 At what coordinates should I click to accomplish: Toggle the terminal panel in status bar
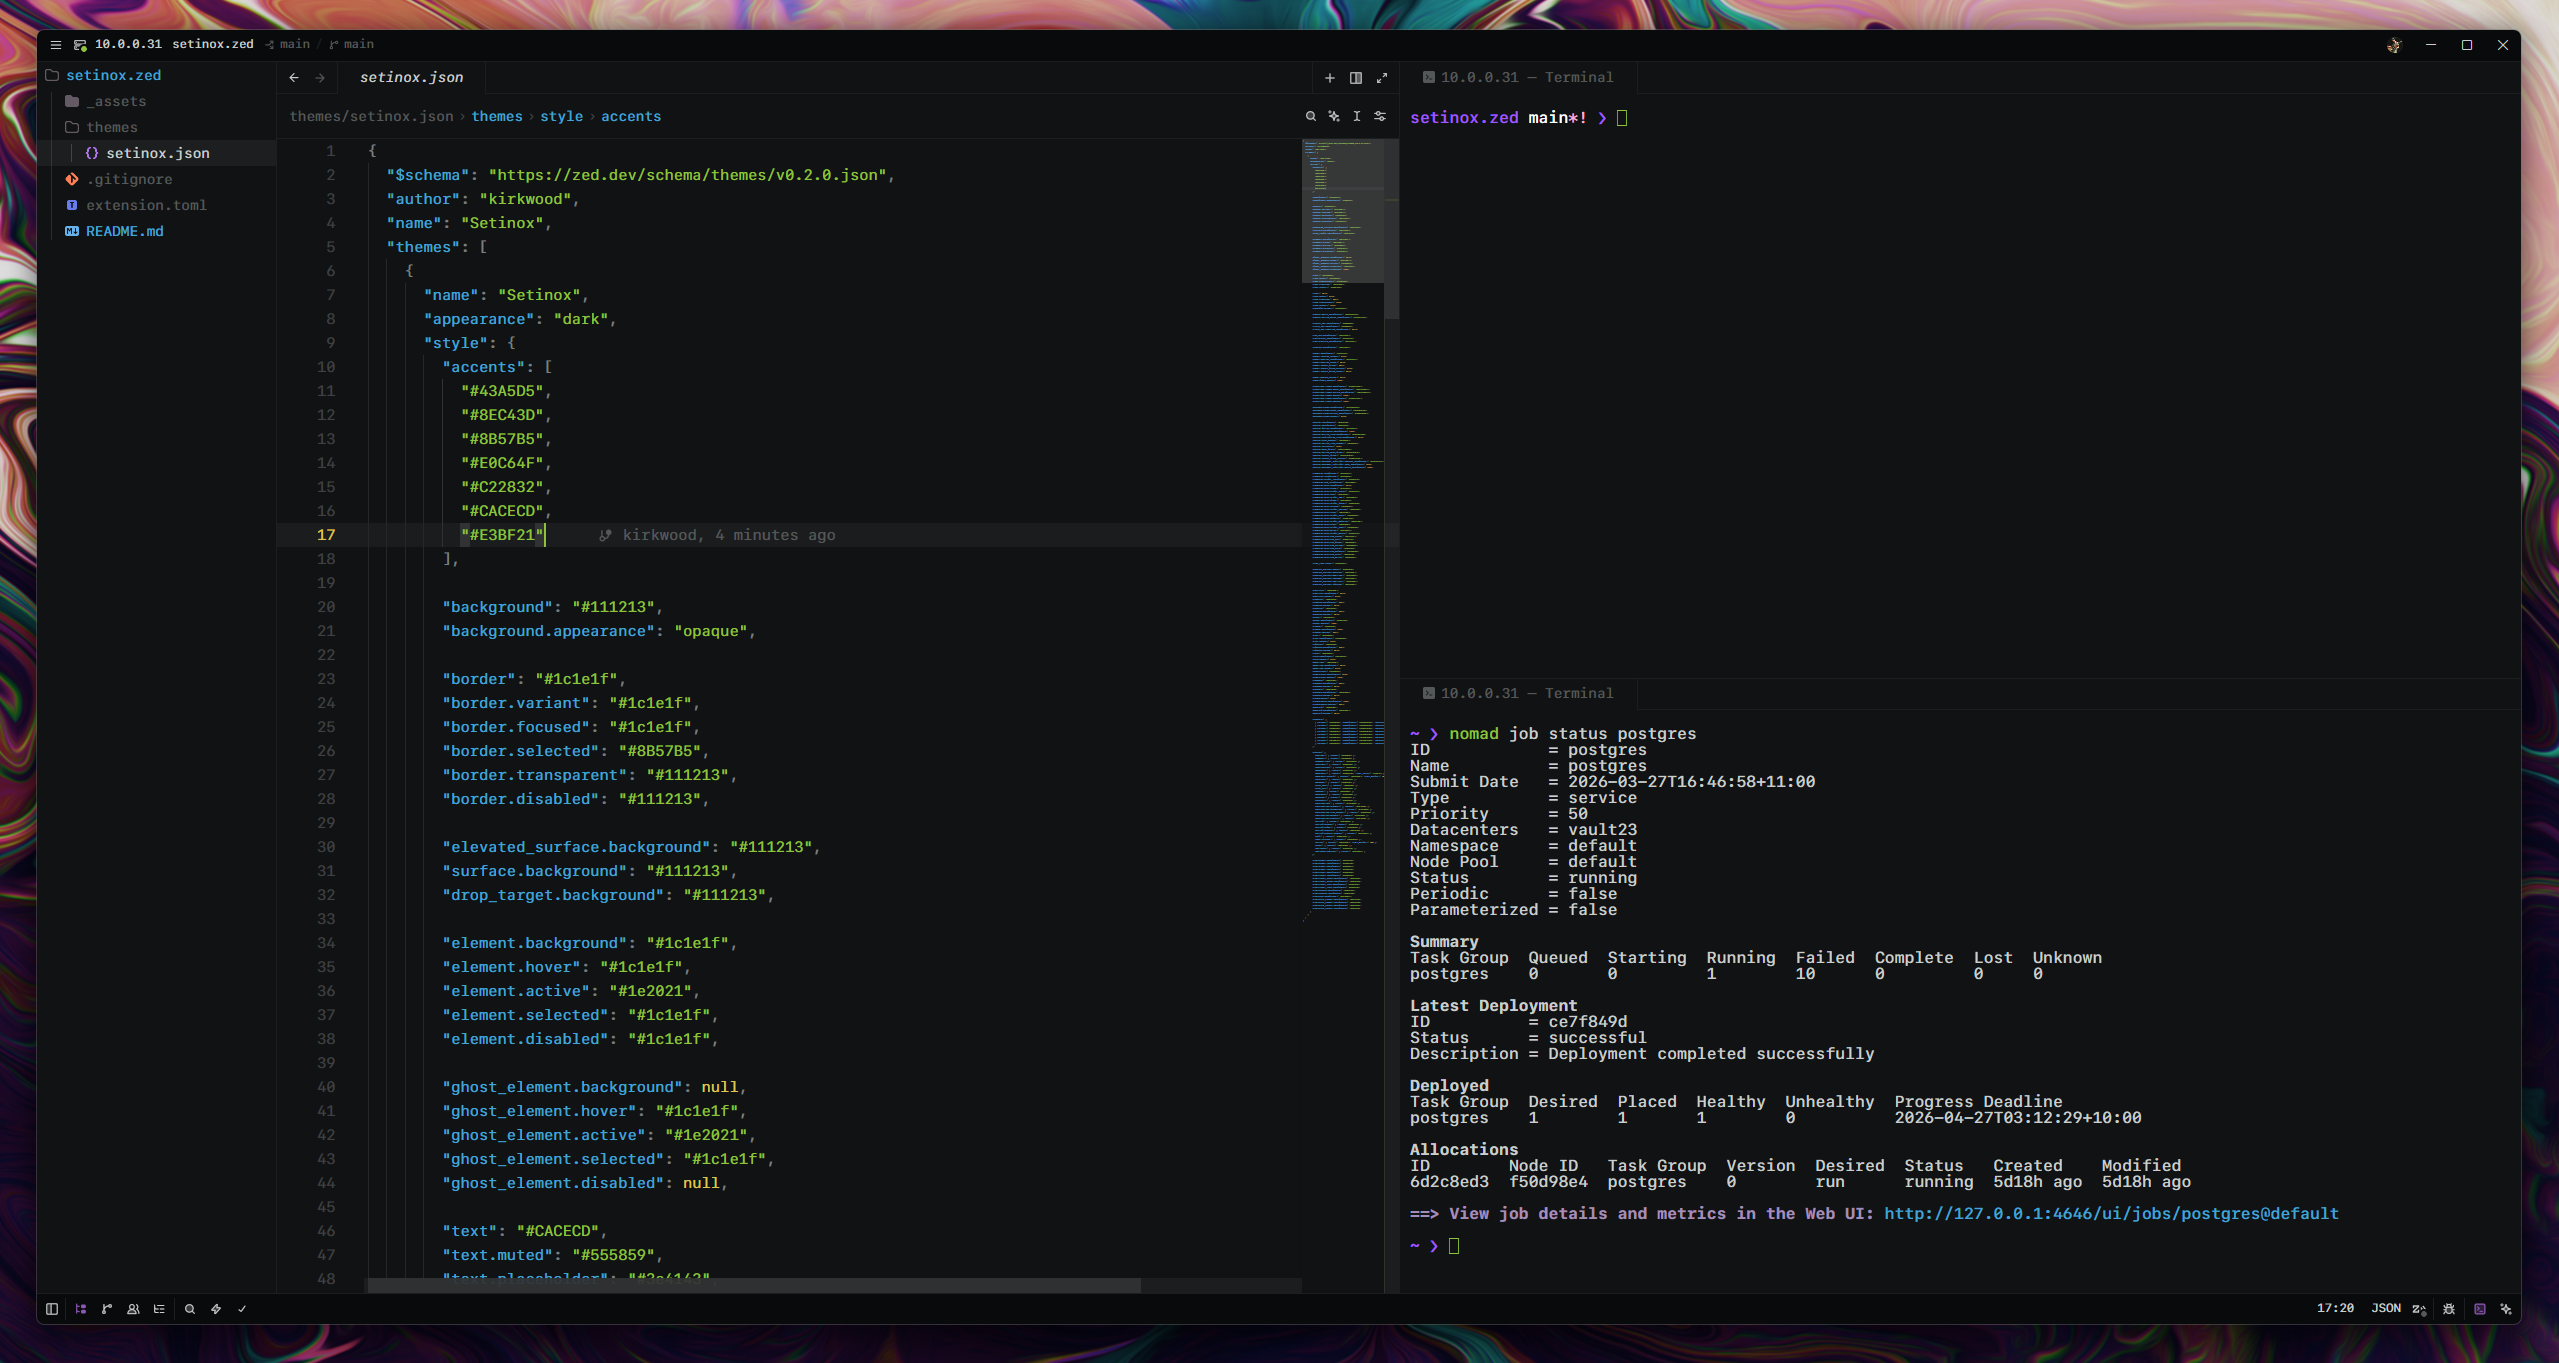[2480, 1309]
